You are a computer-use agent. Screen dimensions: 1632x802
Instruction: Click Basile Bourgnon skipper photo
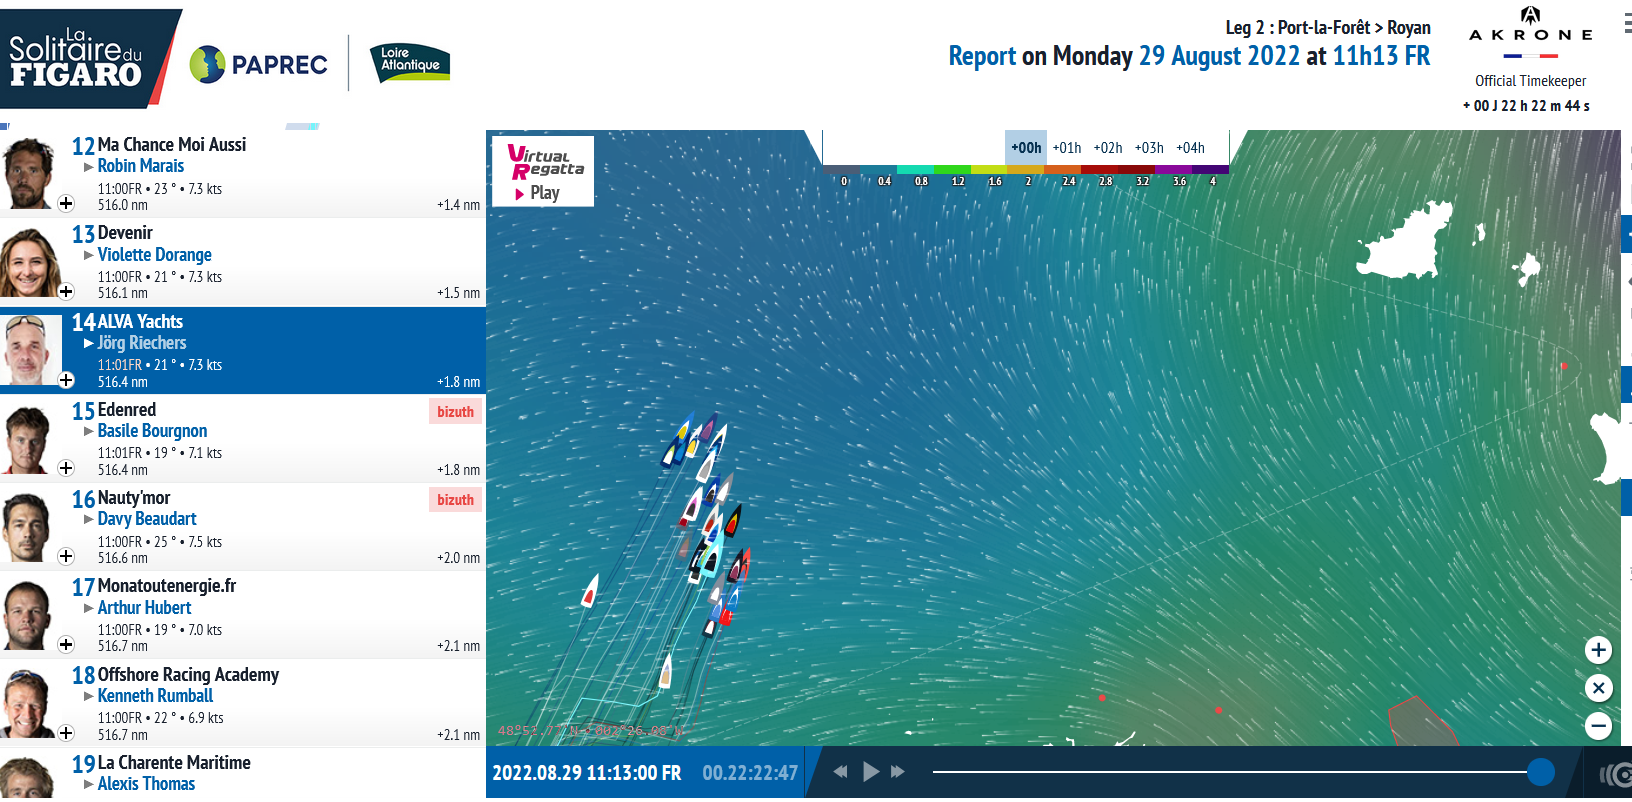click(27, 439)
